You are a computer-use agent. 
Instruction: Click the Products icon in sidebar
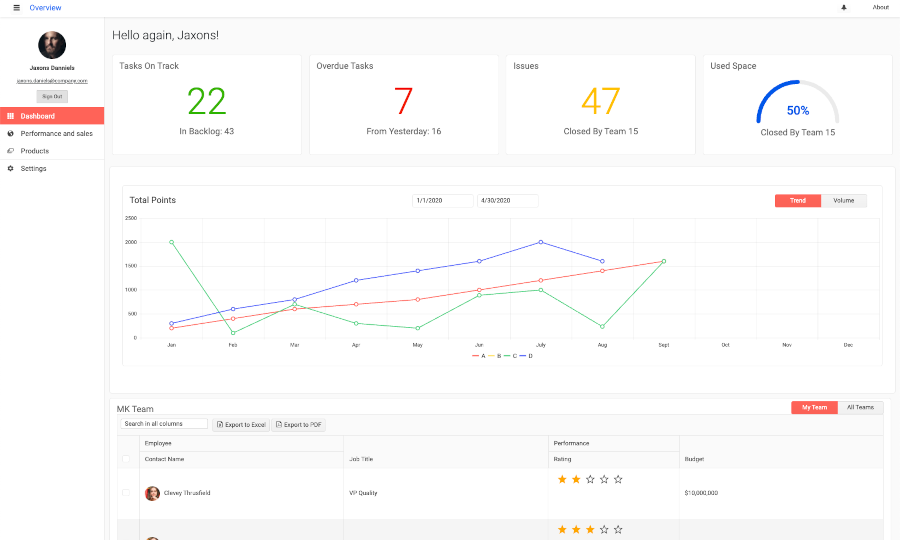click(10, 151)
